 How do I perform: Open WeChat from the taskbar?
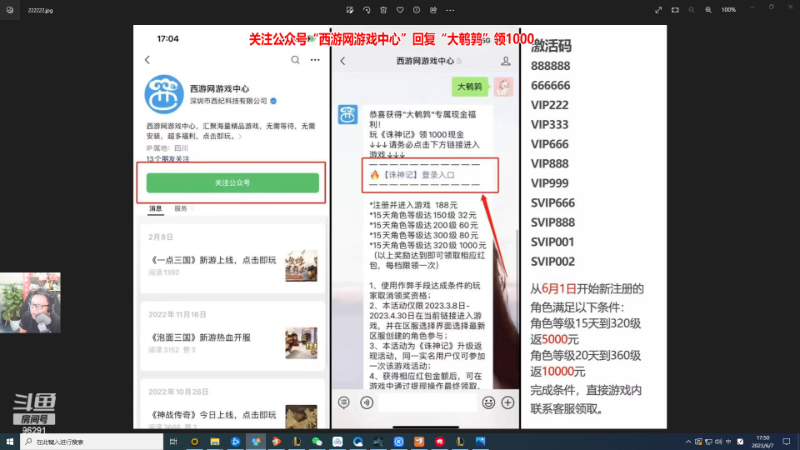point(317,442)
